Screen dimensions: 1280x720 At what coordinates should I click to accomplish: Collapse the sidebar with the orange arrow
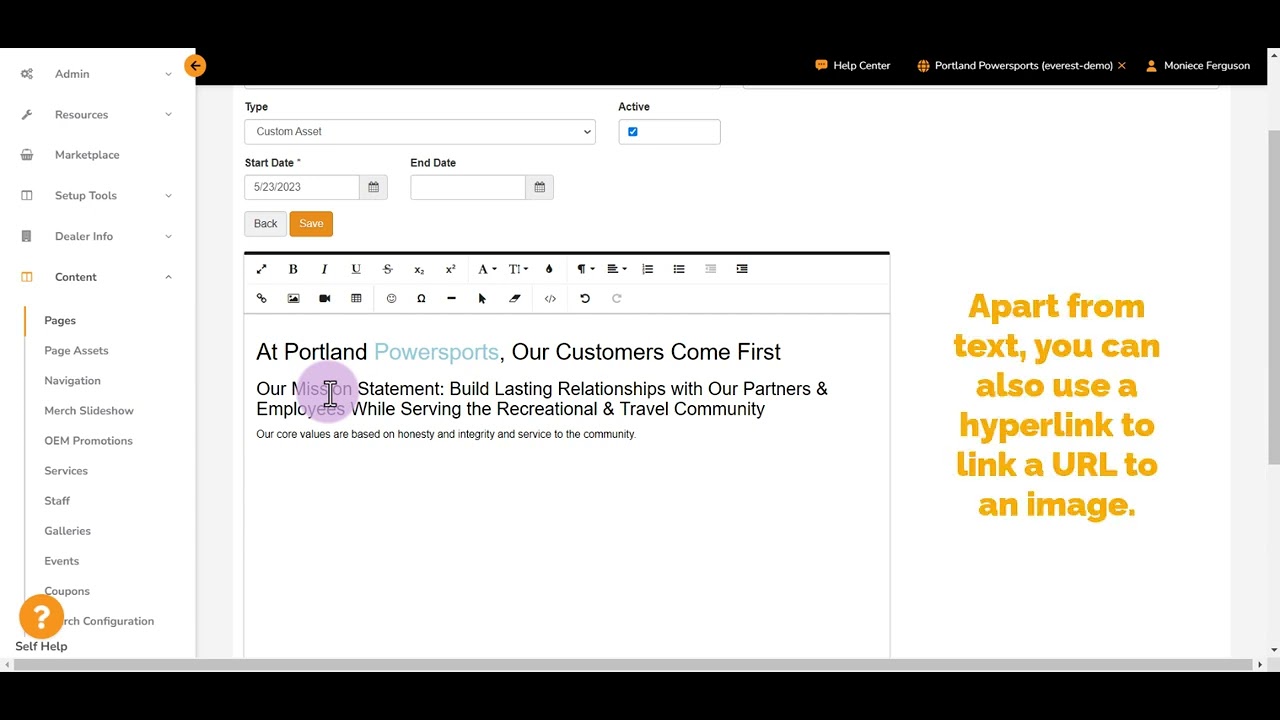pos(195,66)
